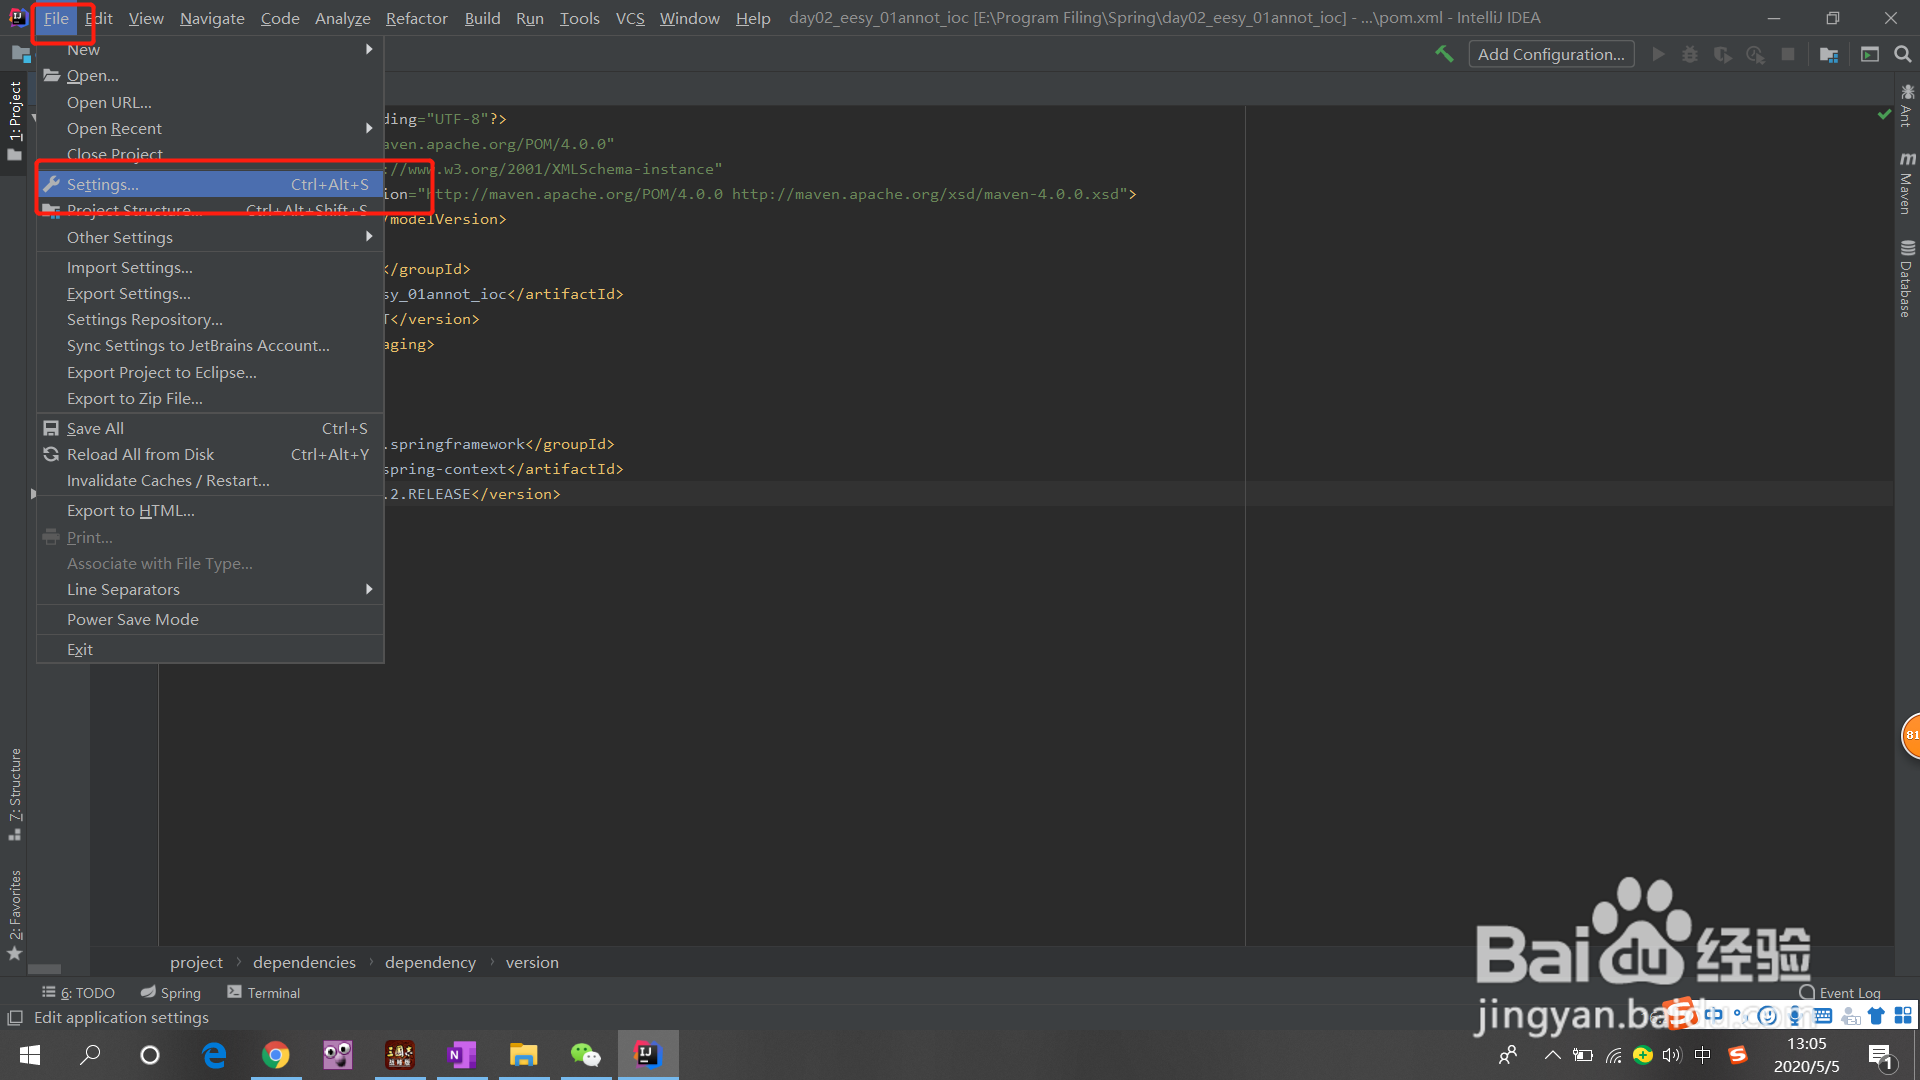Viewport: 1920px width, 1080px height.
Task: Click the project breadcrumb
Action: (x=196, y=962)
